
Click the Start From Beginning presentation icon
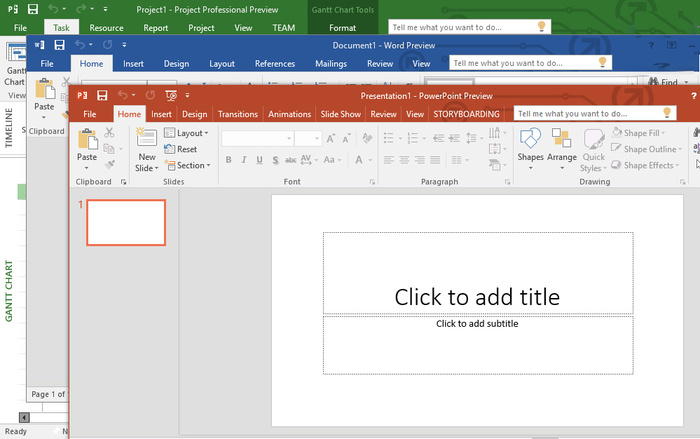[x=171, y=95]
